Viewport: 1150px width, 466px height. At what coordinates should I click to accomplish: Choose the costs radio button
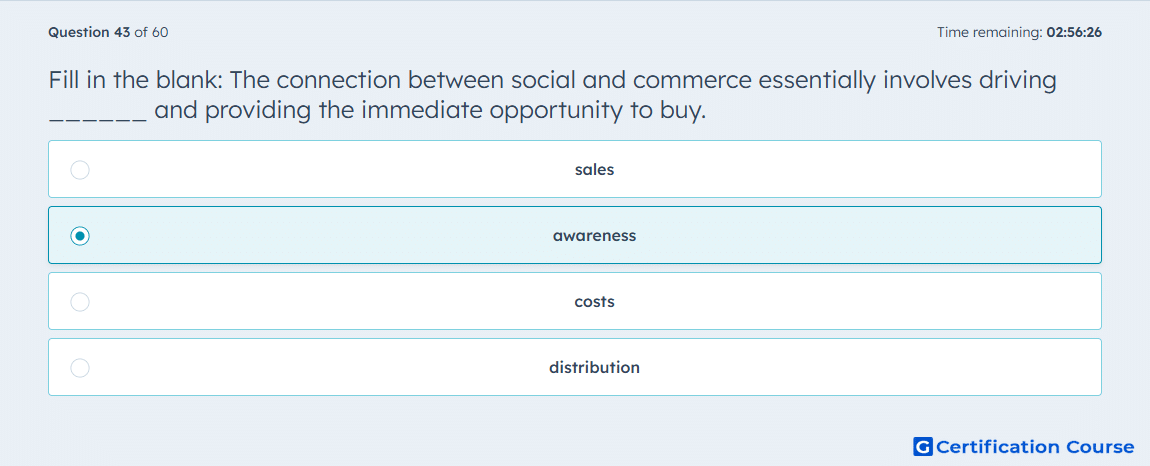coord(80,302)
